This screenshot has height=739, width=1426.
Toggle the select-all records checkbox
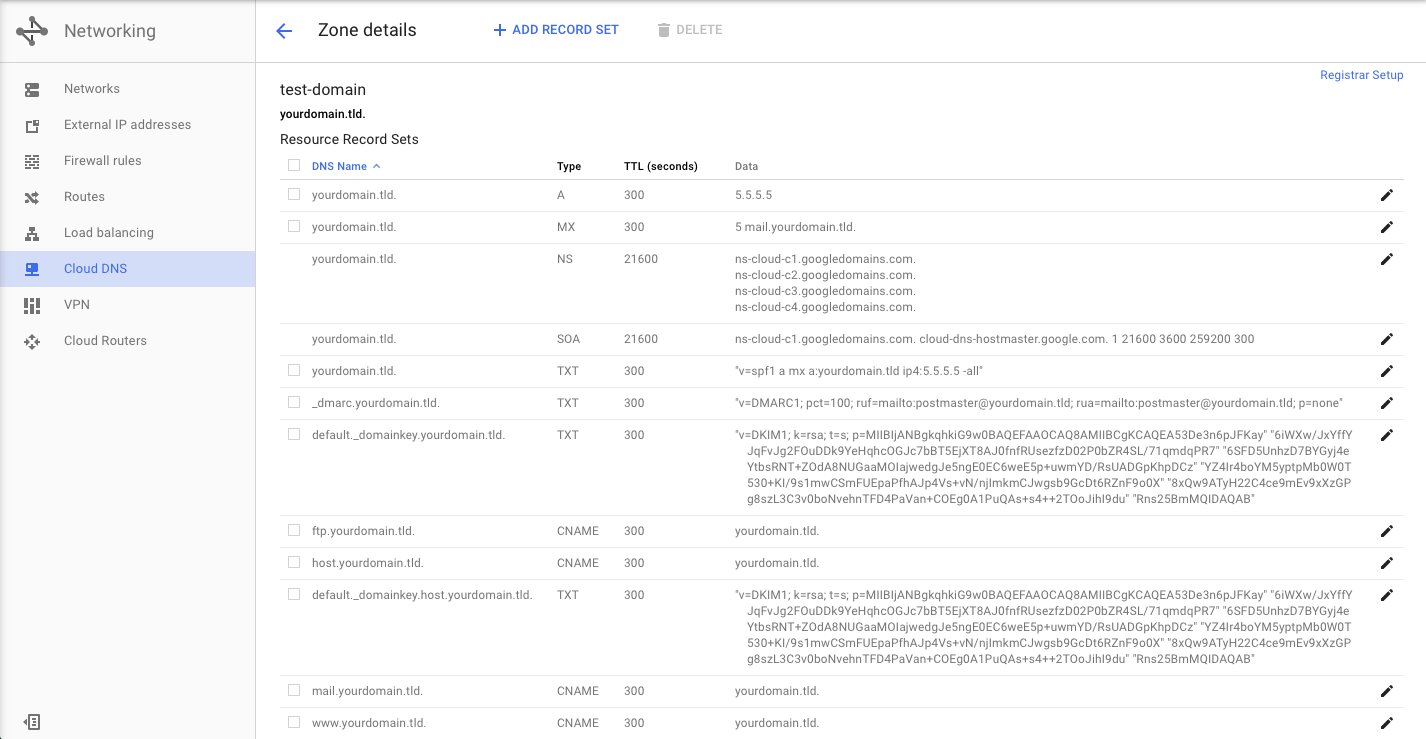294,165
